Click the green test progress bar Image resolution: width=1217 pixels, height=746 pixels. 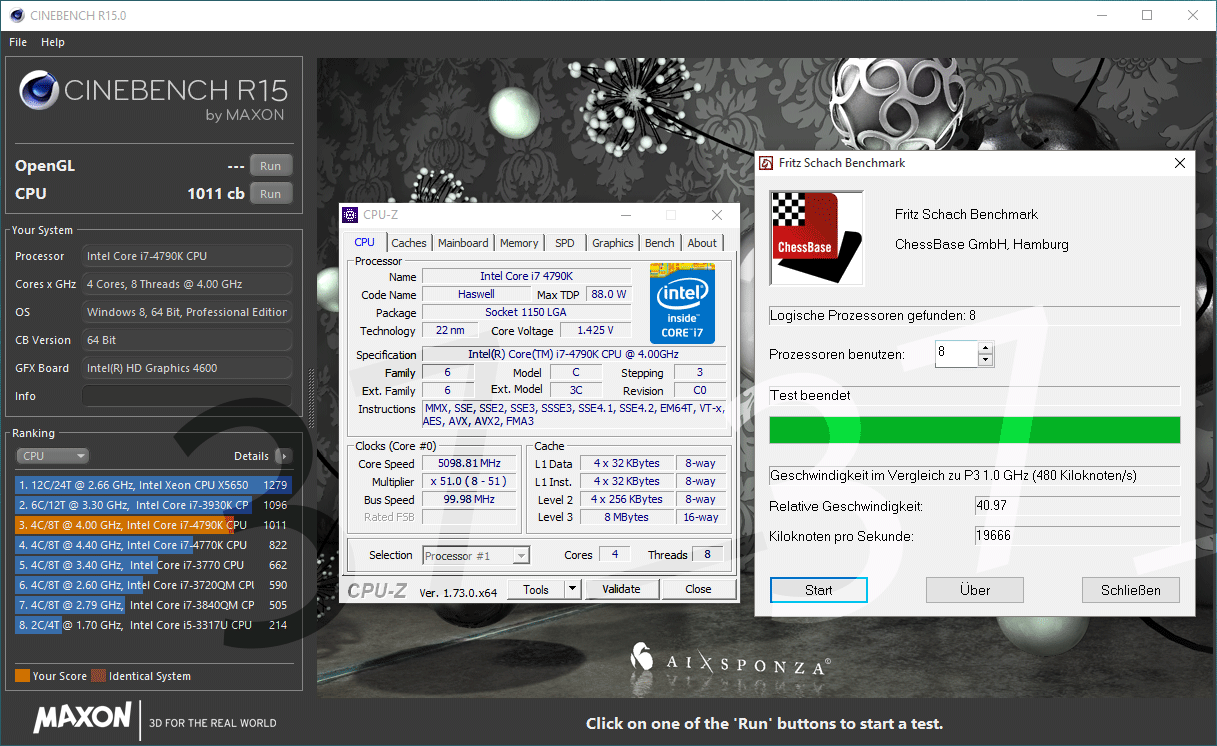[x=975, y=430]
